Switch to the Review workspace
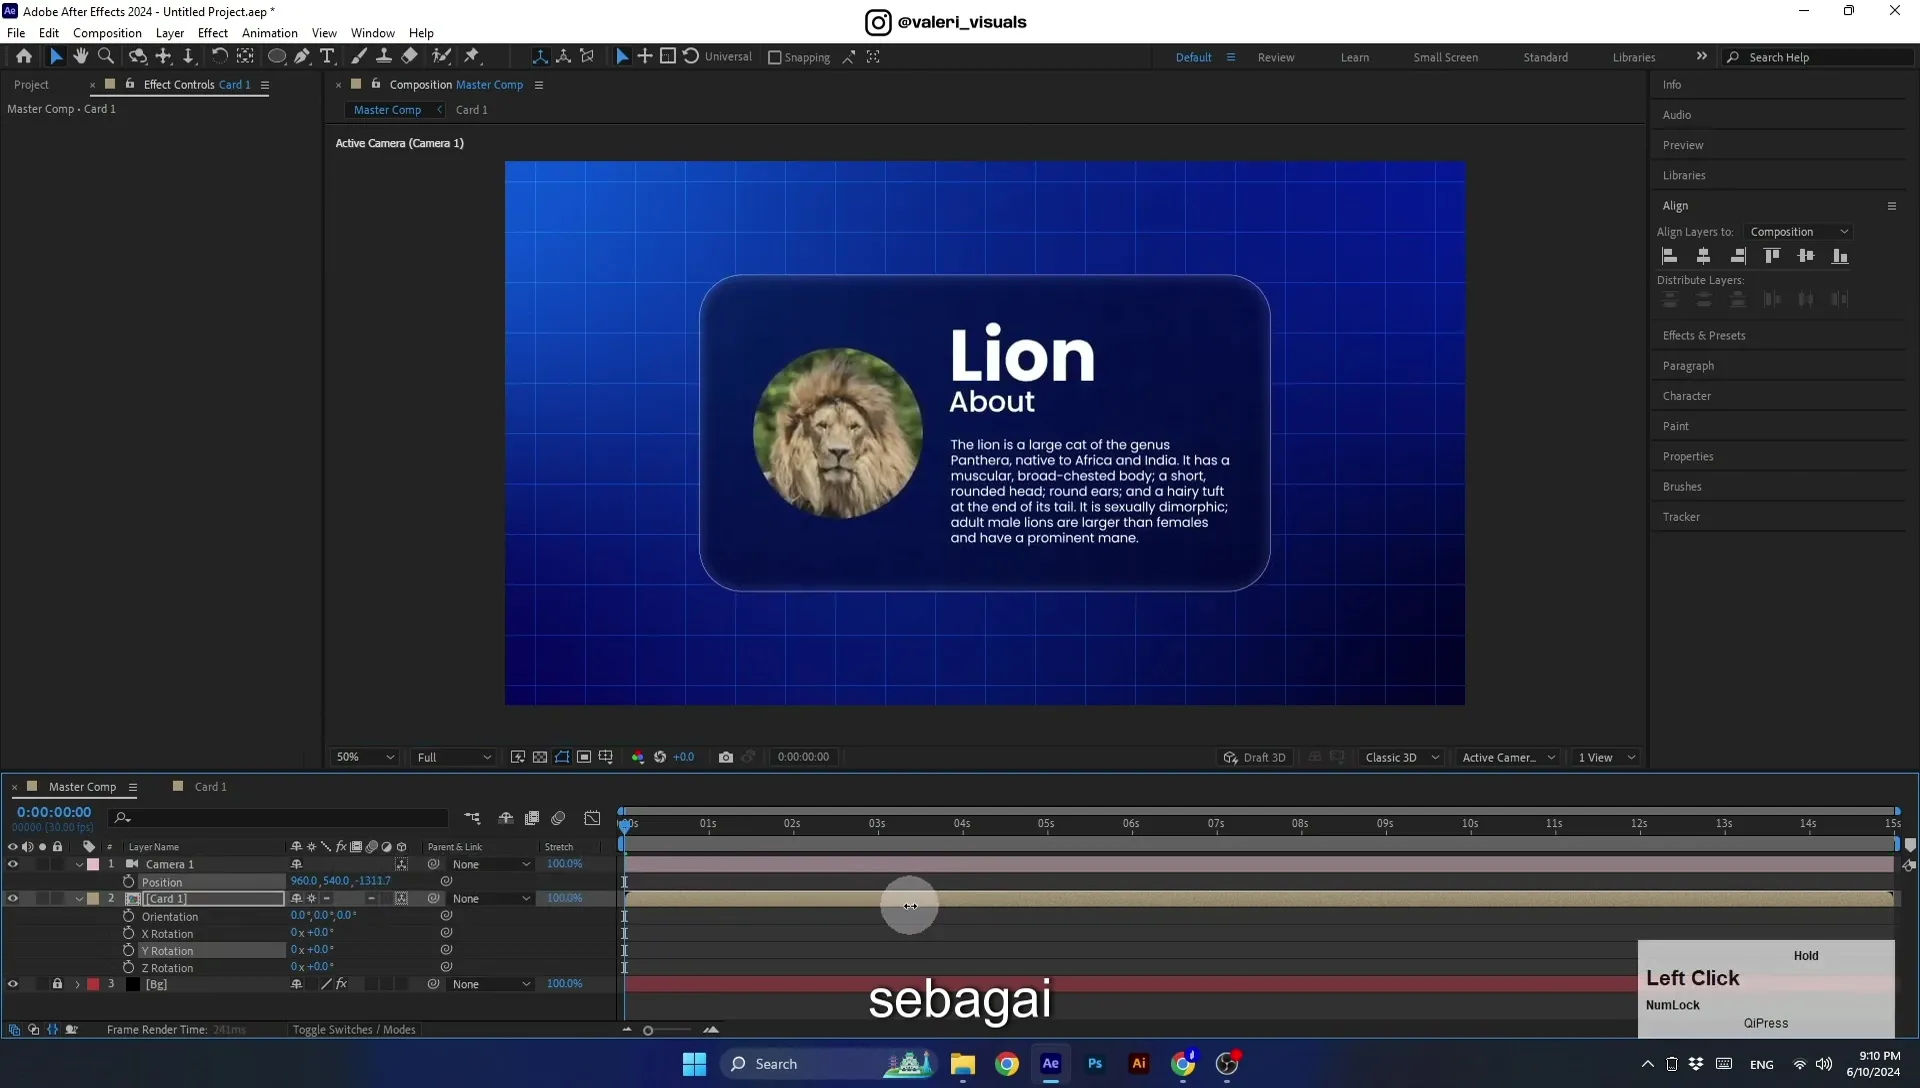Image resolution: width=1920 pixels, height=1088 pixels. 1276,58
